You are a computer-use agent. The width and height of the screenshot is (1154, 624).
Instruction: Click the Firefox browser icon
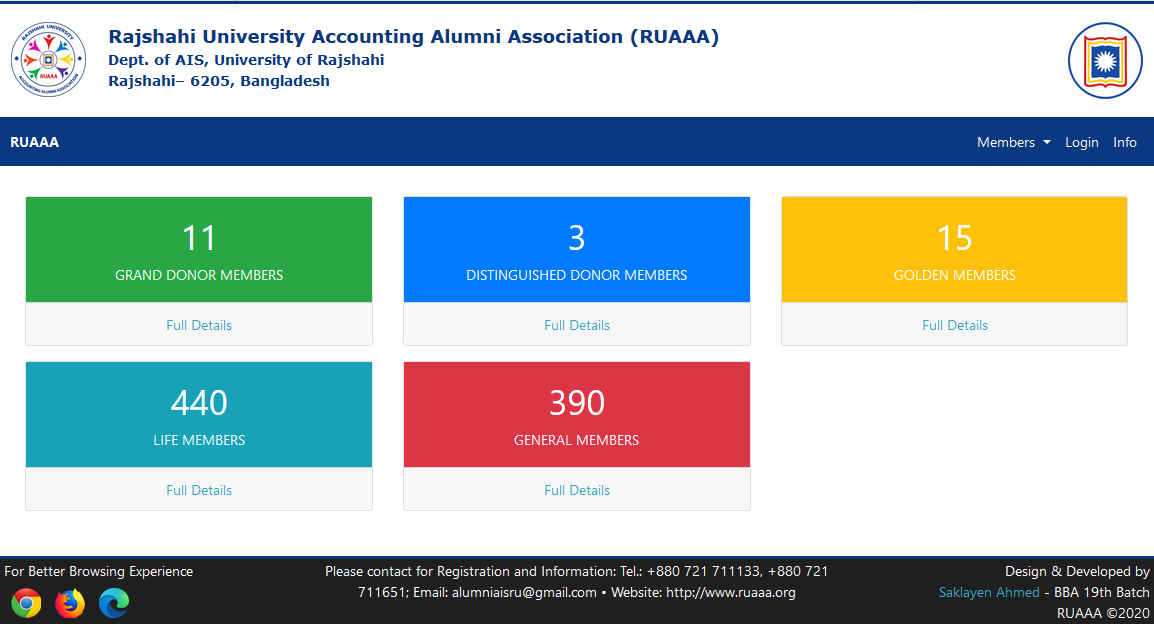tap(70, 603)
